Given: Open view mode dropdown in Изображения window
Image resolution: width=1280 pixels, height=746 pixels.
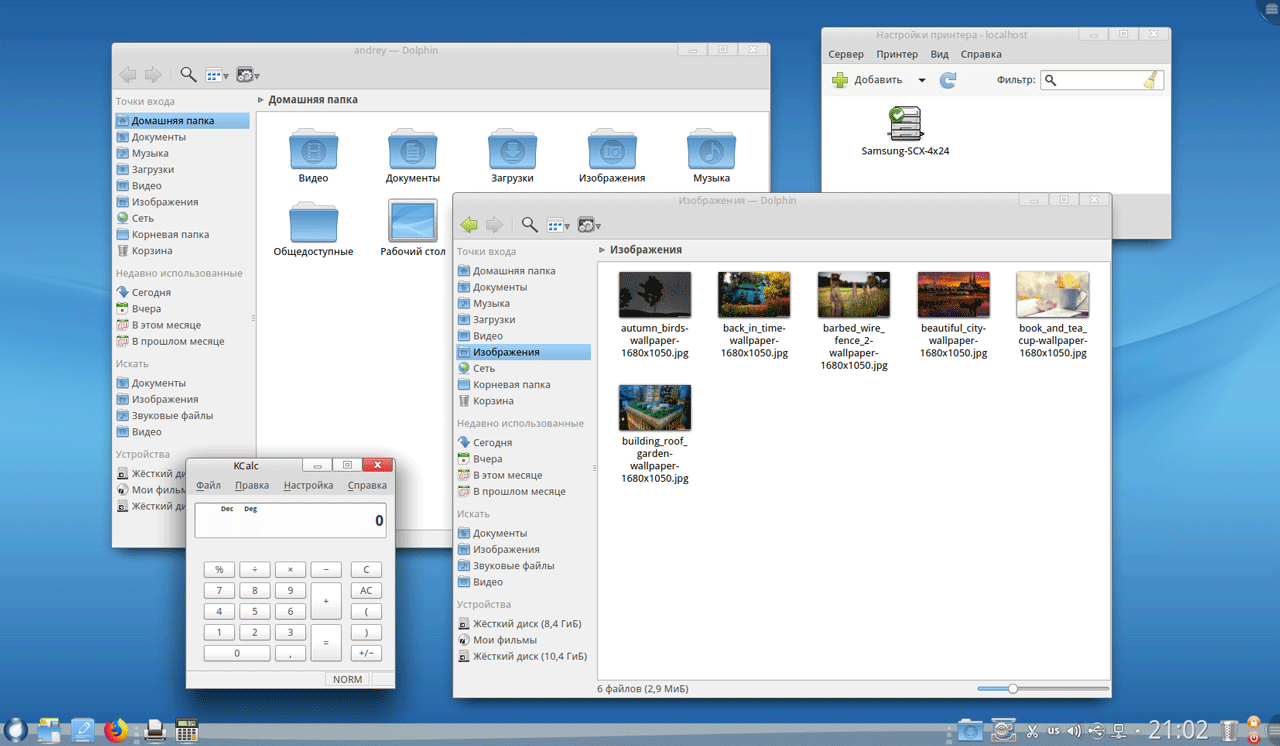Looking at the screenshot, I should tap(559, 226).
